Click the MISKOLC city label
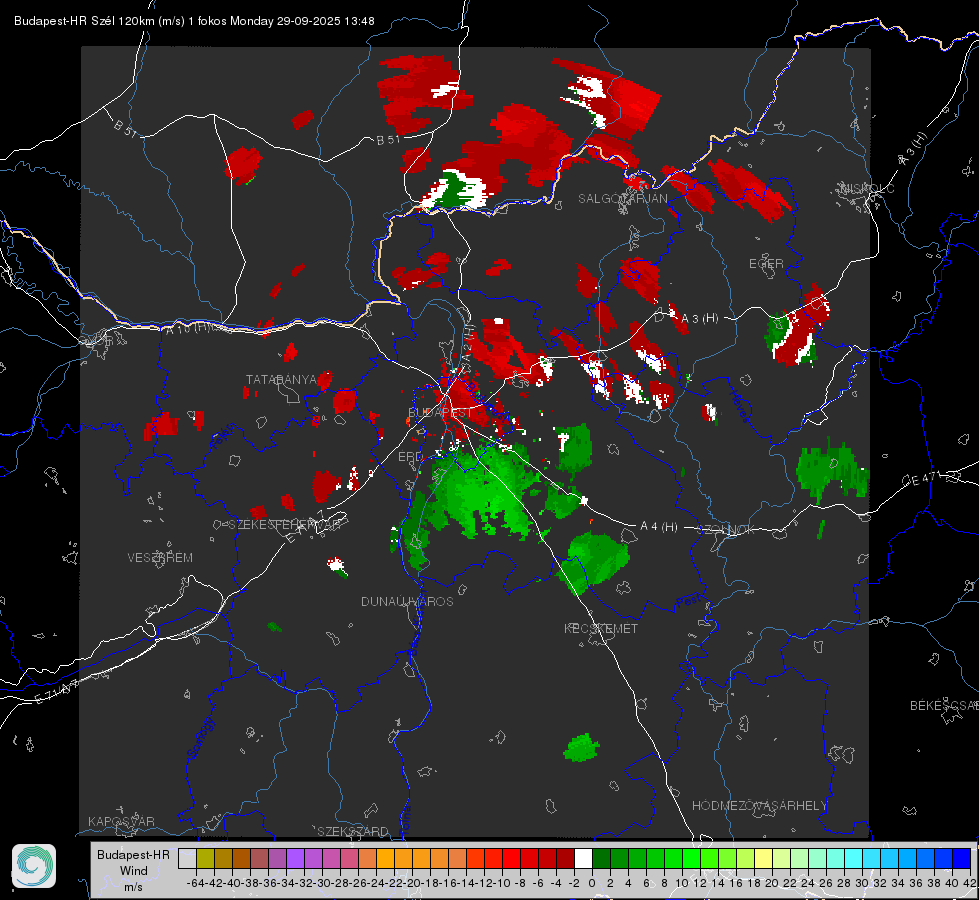Viewport: 979px width, 900px height. pos(867,188)
